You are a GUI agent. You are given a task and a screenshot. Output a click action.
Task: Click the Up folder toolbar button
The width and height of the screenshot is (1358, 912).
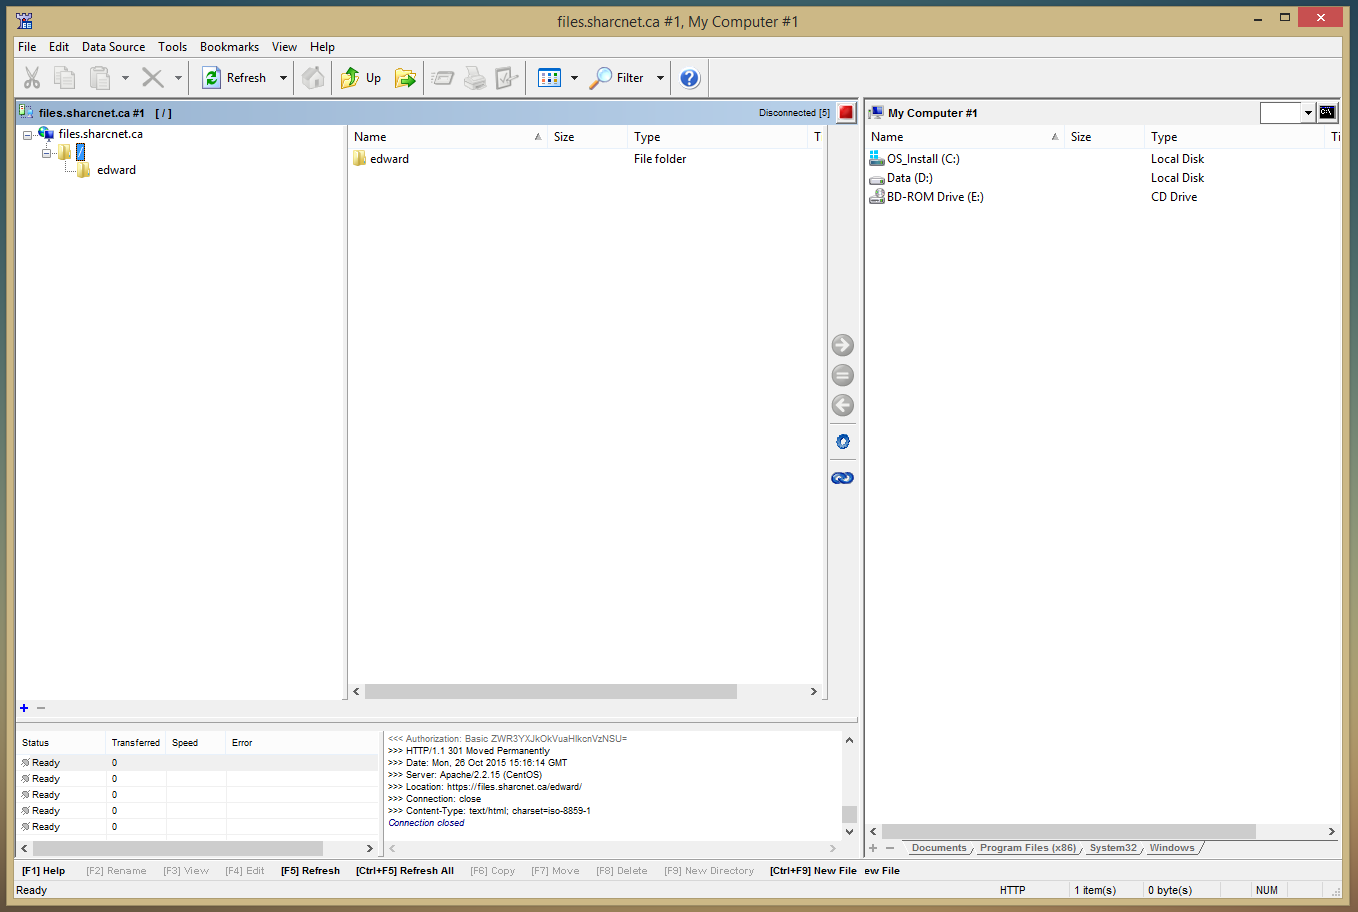point(361,78)
